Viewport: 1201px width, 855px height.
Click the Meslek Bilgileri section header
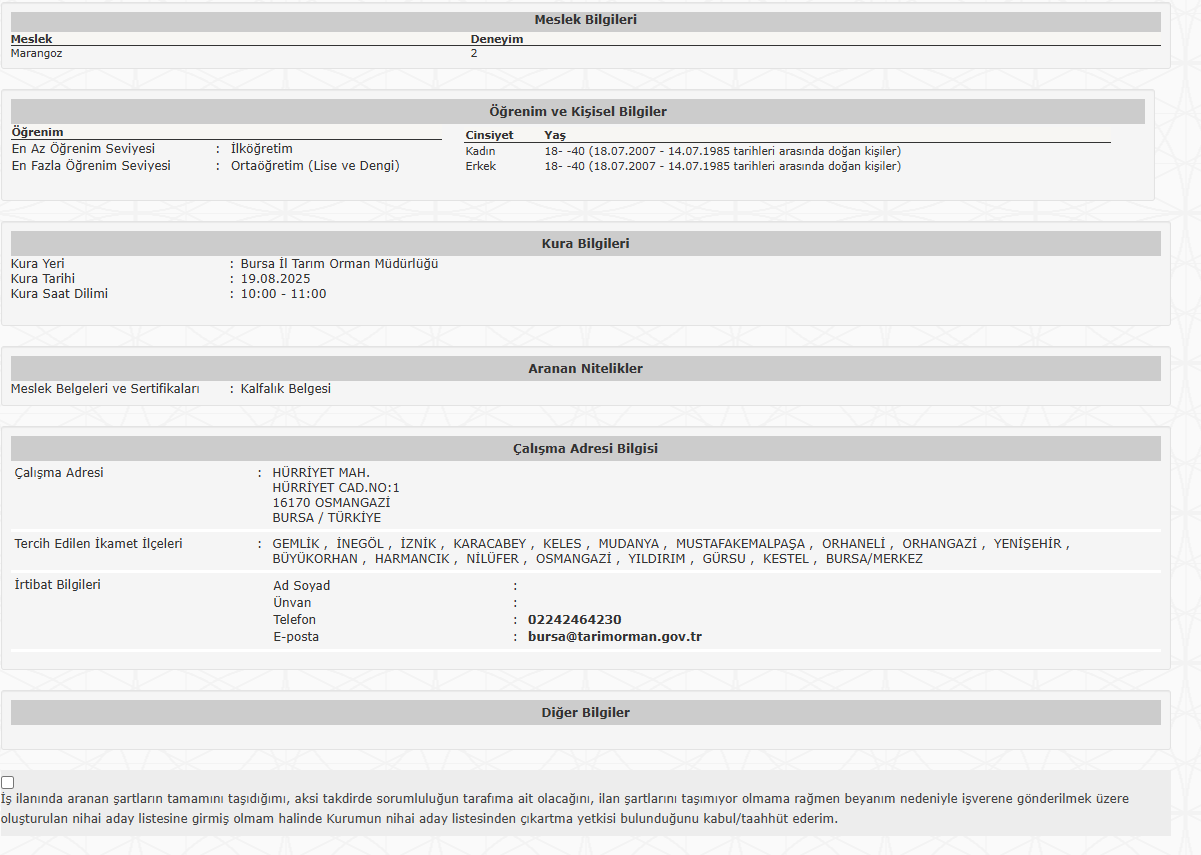[585, 20]
